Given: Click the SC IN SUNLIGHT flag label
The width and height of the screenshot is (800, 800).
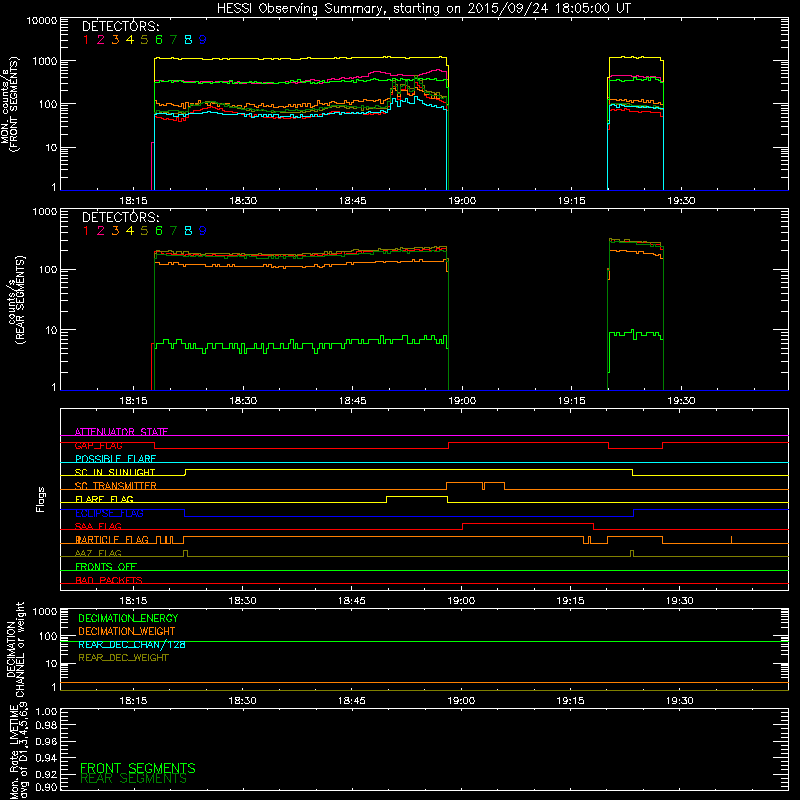Looking at the screenshot, I should click(x=115, y=472).
